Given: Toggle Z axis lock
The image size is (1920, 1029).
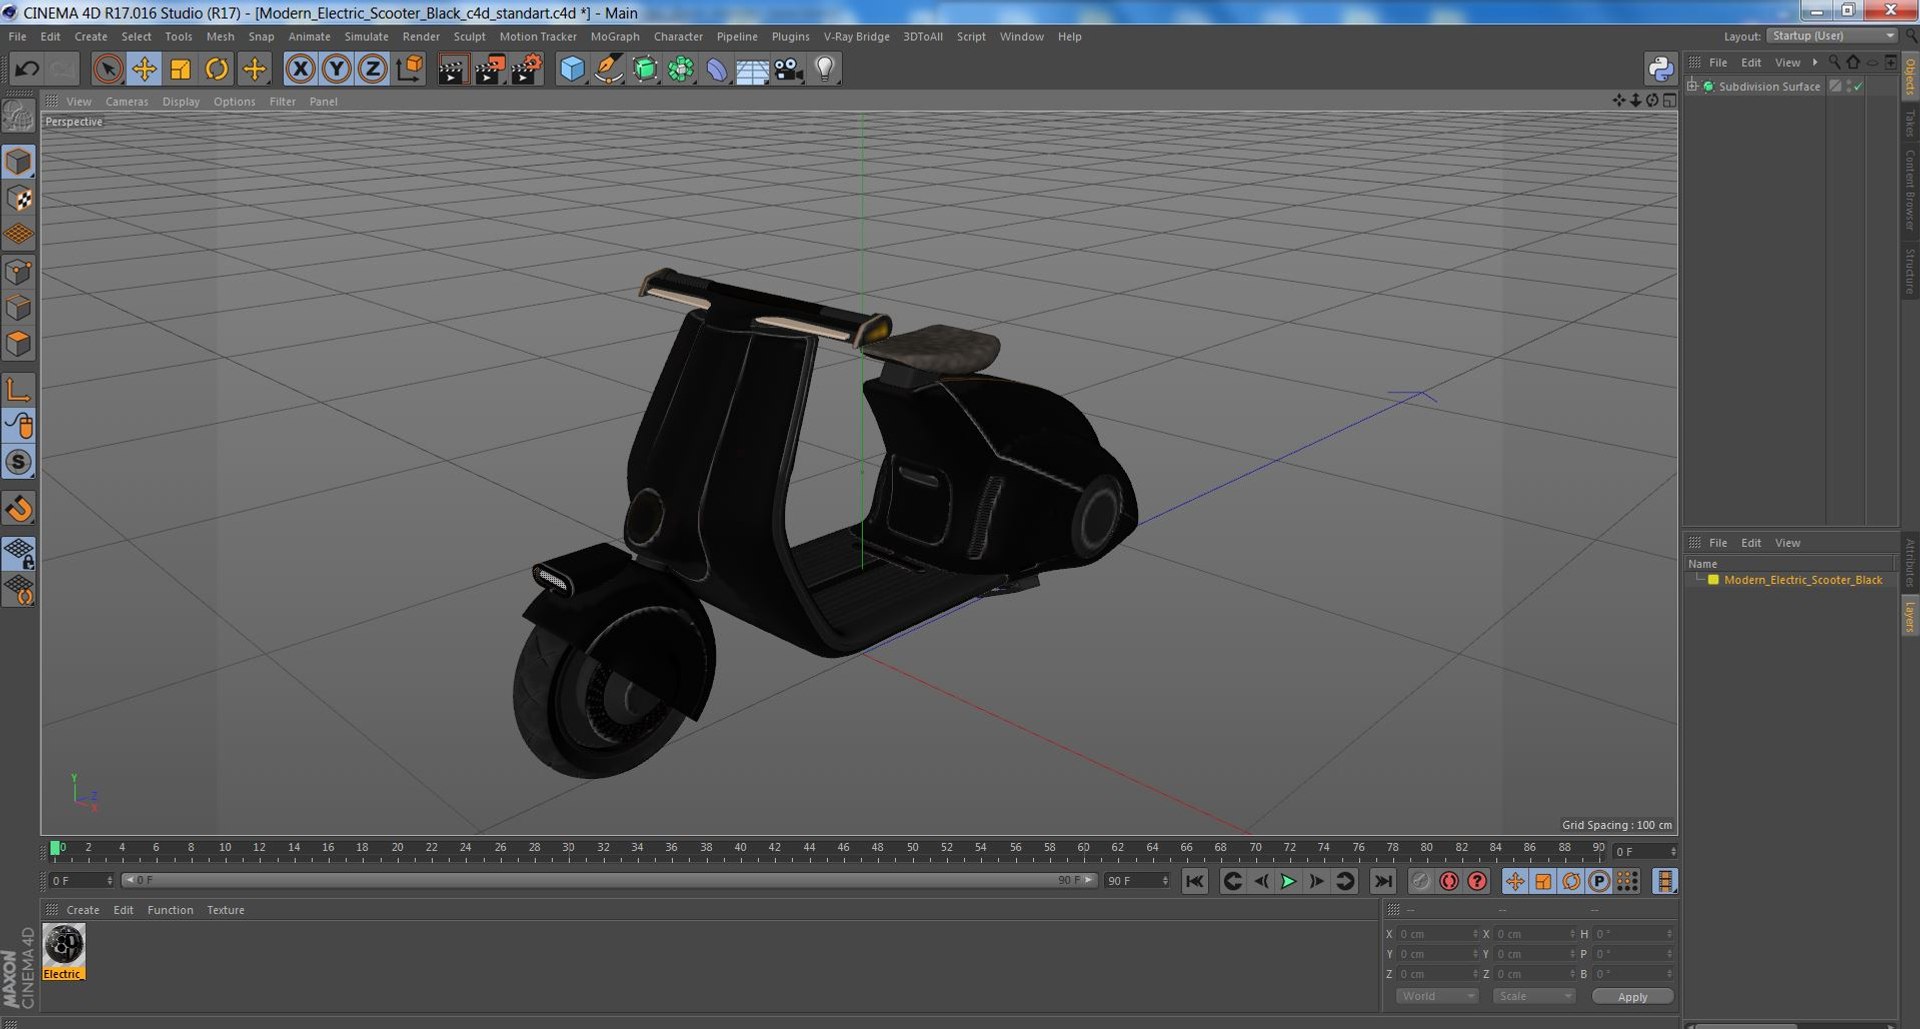Looking at the screenshot, I should [x=373, y=69].
